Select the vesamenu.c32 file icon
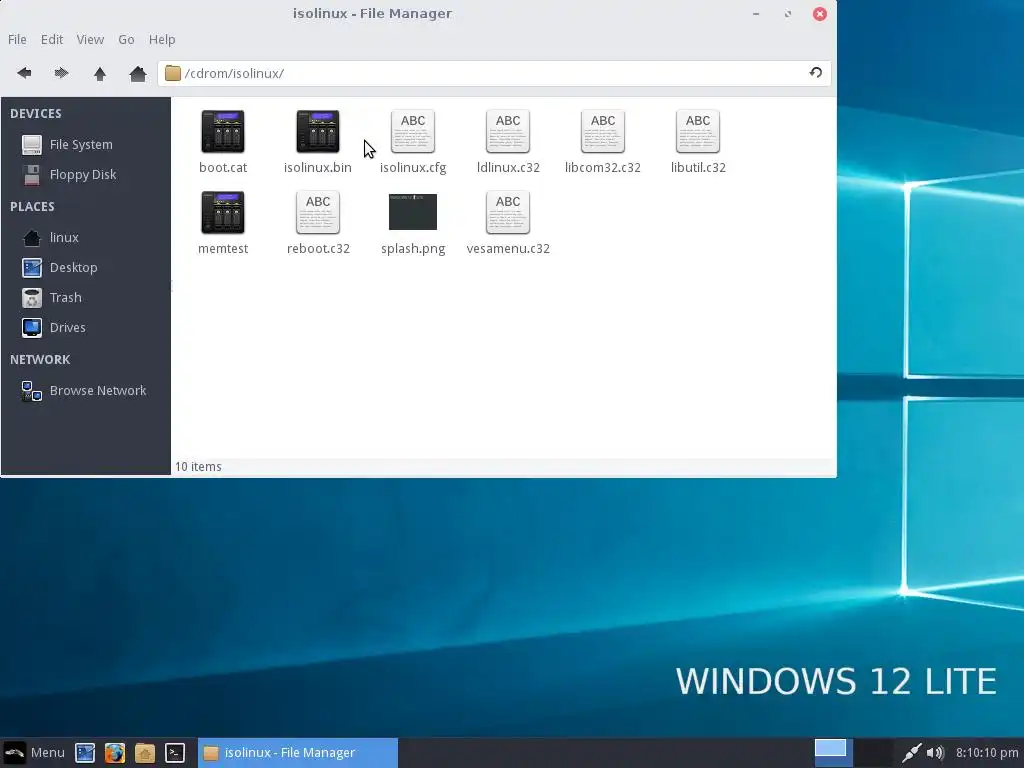Screen dimensions: 1024x768 (x=507, y=212)
